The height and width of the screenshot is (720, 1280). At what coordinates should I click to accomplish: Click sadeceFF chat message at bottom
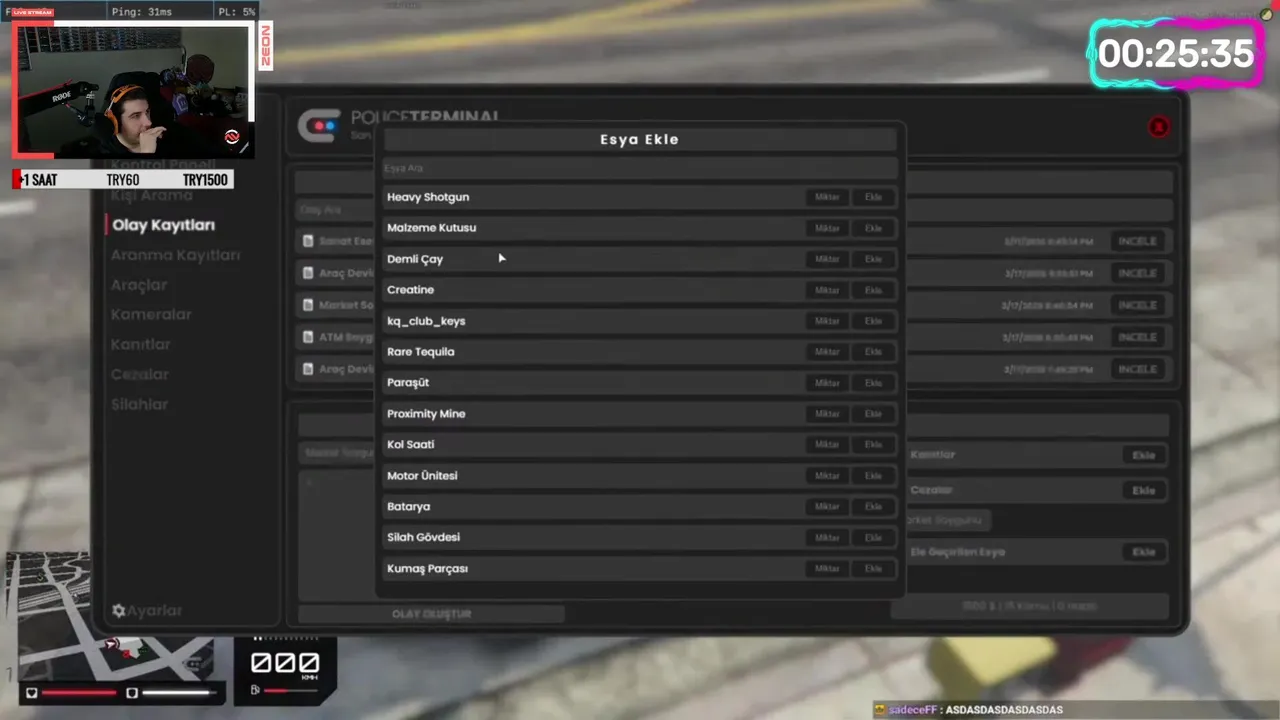coord(968,710)
